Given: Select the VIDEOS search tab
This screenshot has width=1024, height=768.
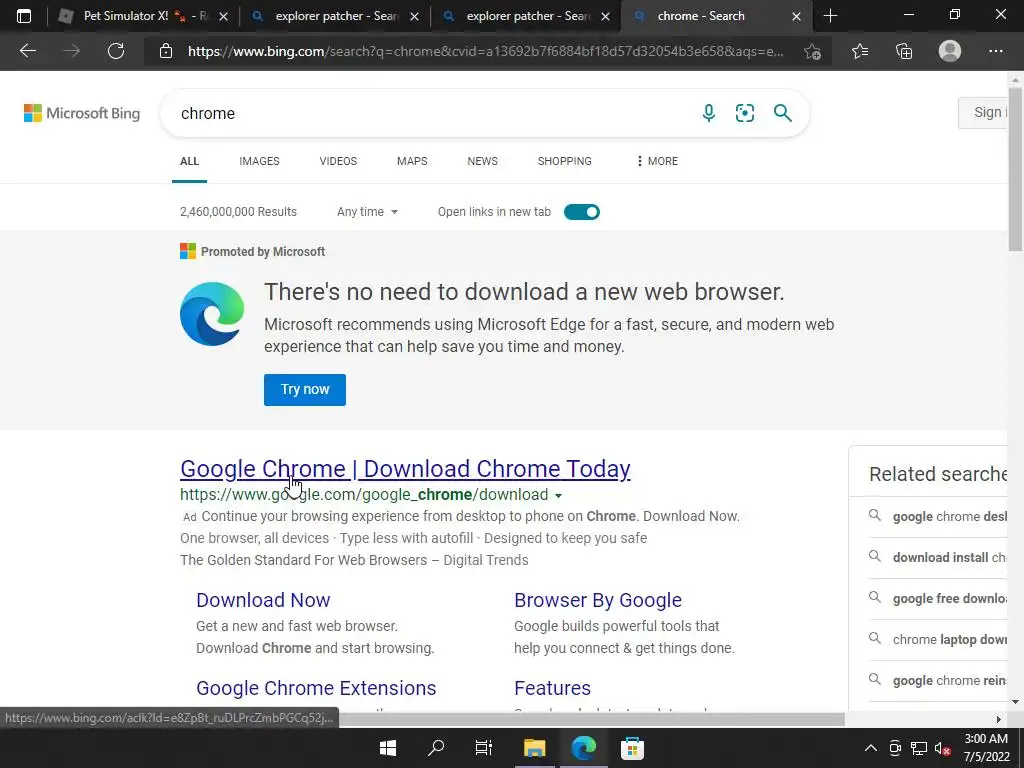Looking at the screenshot, I should 338,161.
